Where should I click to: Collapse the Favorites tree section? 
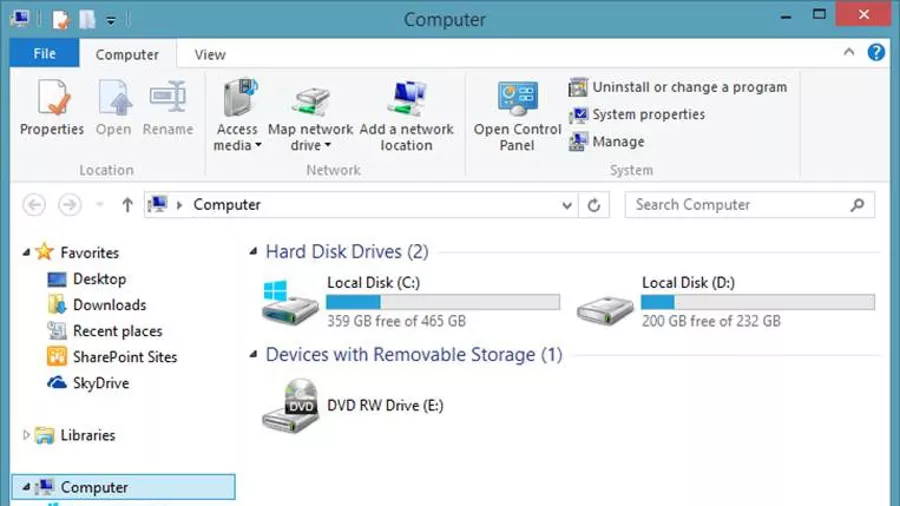[x=26, y=252]
